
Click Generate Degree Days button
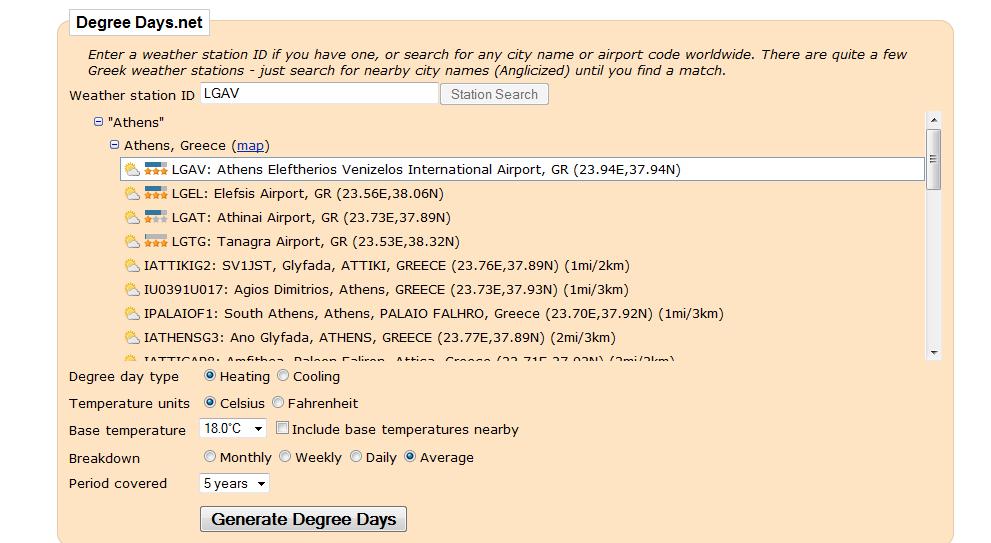point(303,519)
